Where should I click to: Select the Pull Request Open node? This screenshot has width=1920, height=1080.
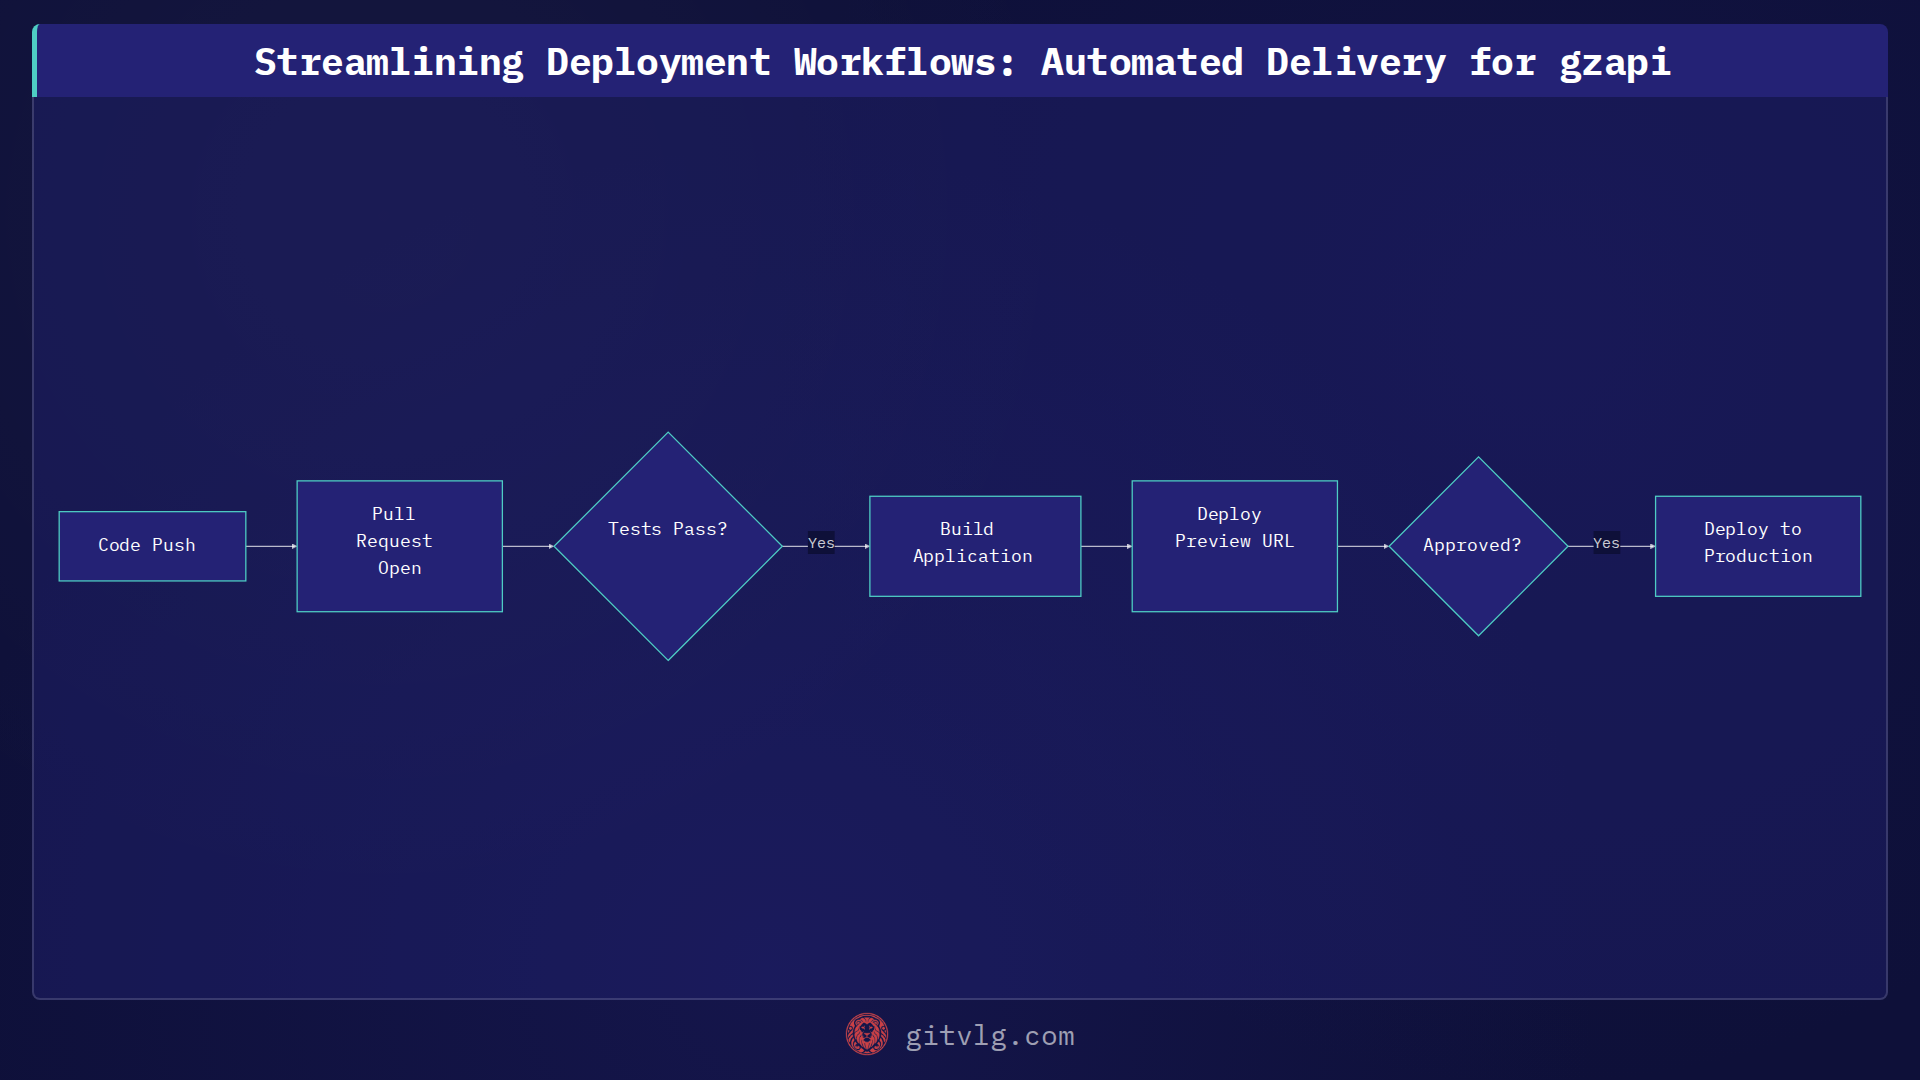pos(399,546)
